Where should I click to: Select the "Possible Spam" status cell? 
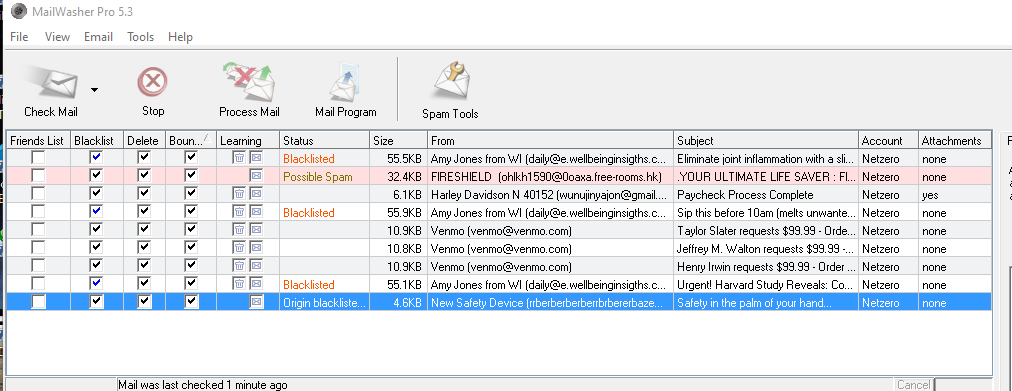[x=325, y=176]
